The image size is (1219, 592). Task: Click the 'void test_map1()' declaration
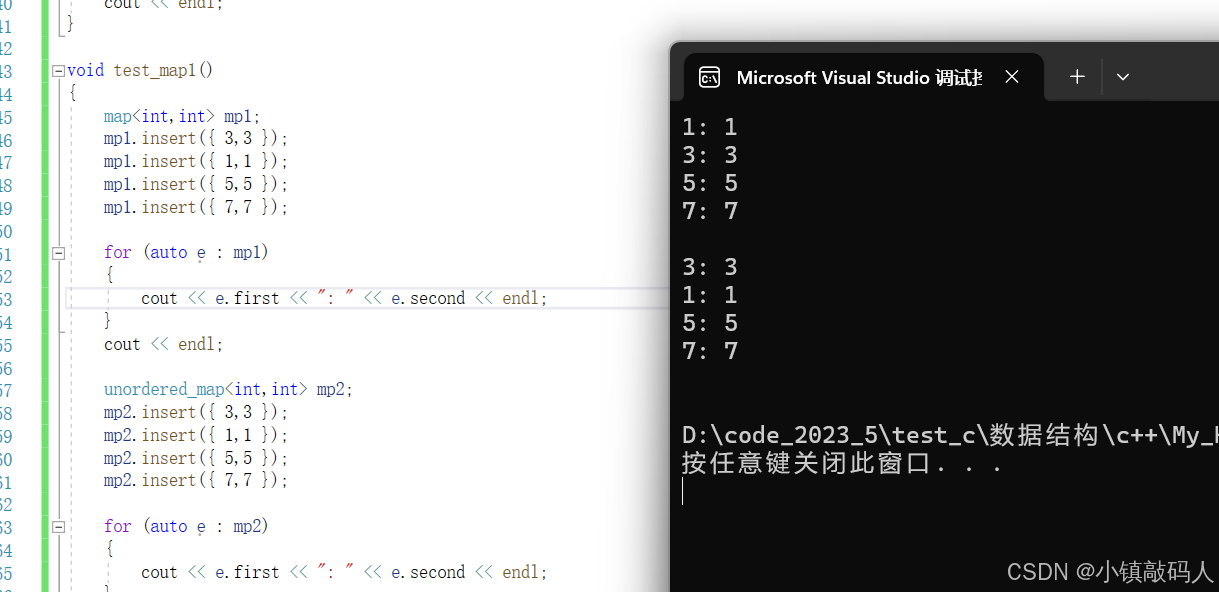pyautogui.click(x=140, y=70)
